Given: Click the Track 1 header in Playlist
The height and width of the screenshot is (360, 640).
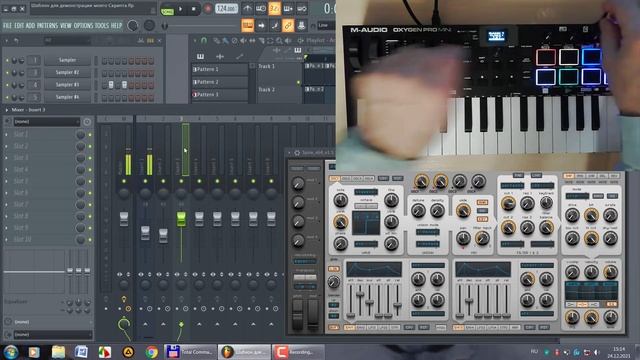Looking at the screenshot, I should (279, 73).
